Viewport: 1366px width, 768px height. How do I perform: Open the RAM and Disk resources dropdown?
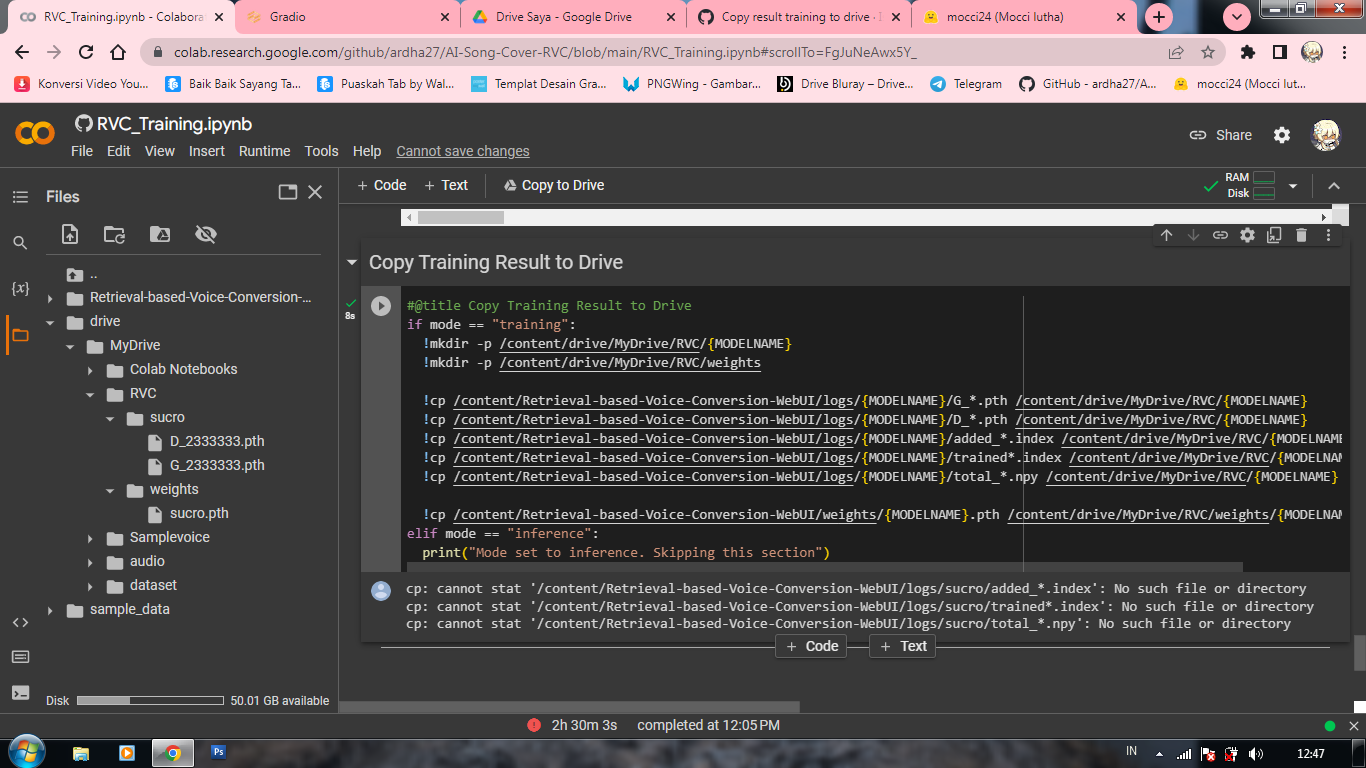point(1293,185)
